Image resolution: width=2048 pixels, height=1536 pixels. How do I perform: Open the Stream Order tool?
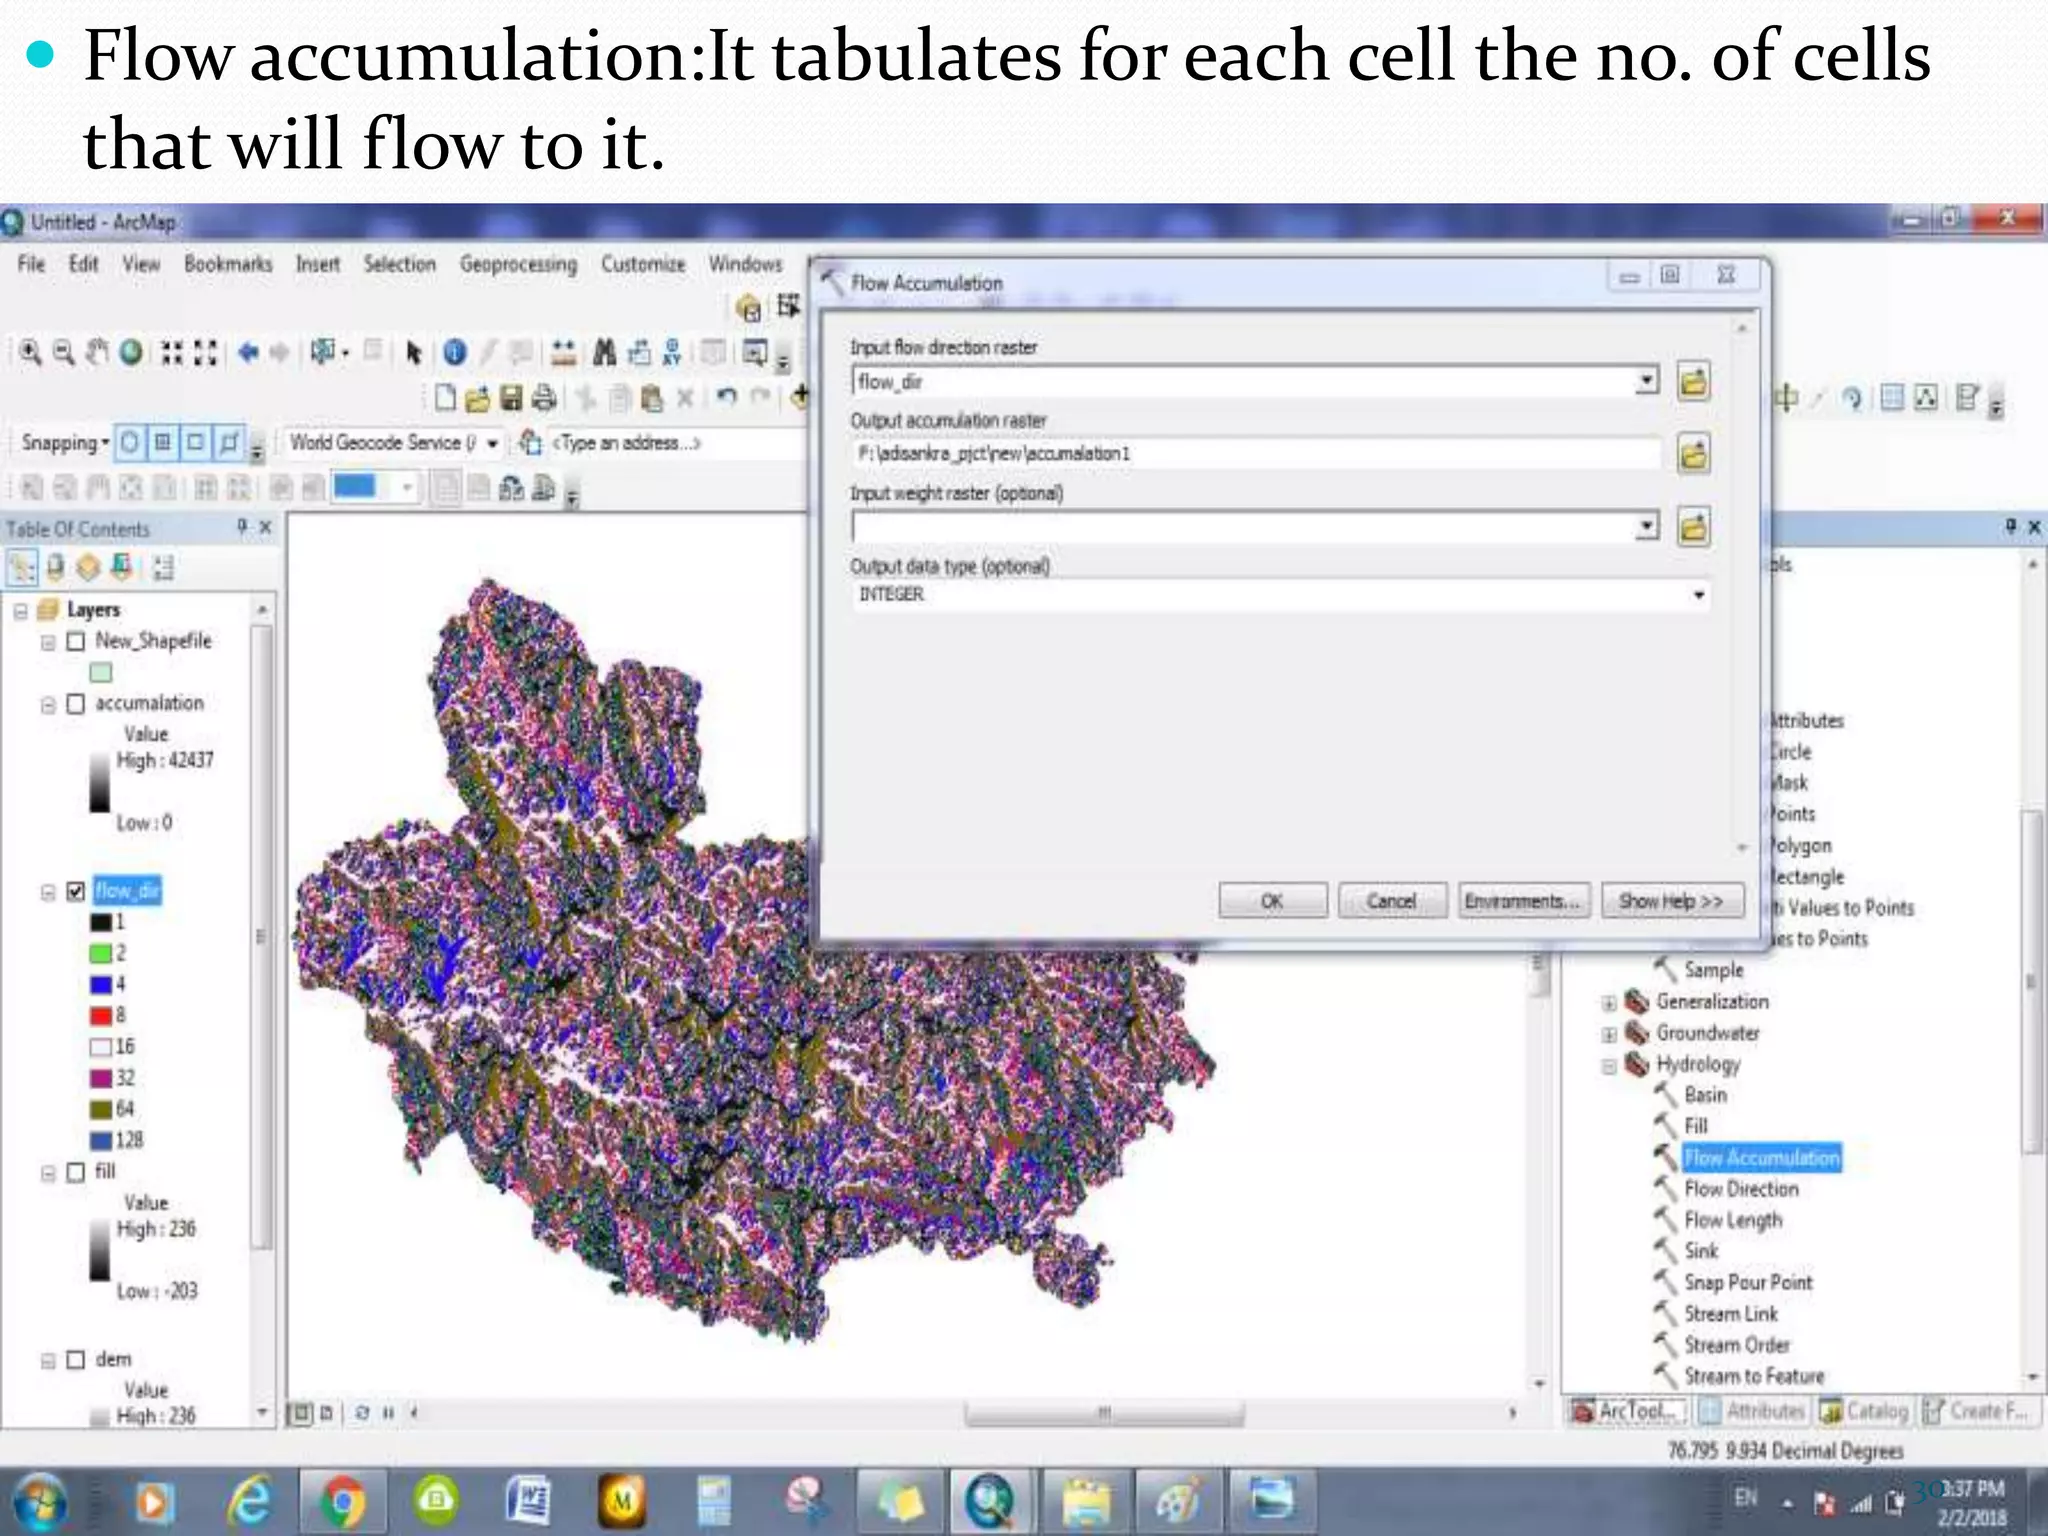click(1737, 1345)
